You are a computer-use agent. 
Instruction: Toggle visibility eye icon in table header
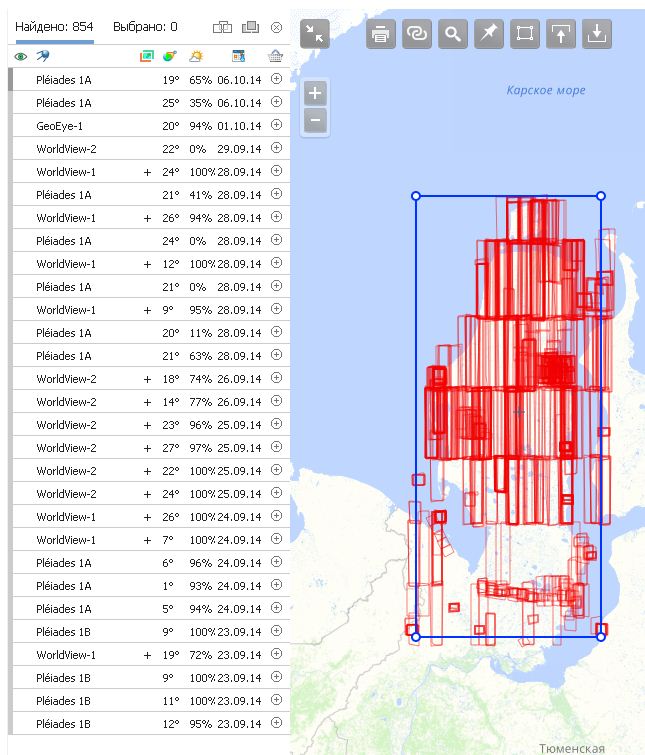tap(21, 57)
